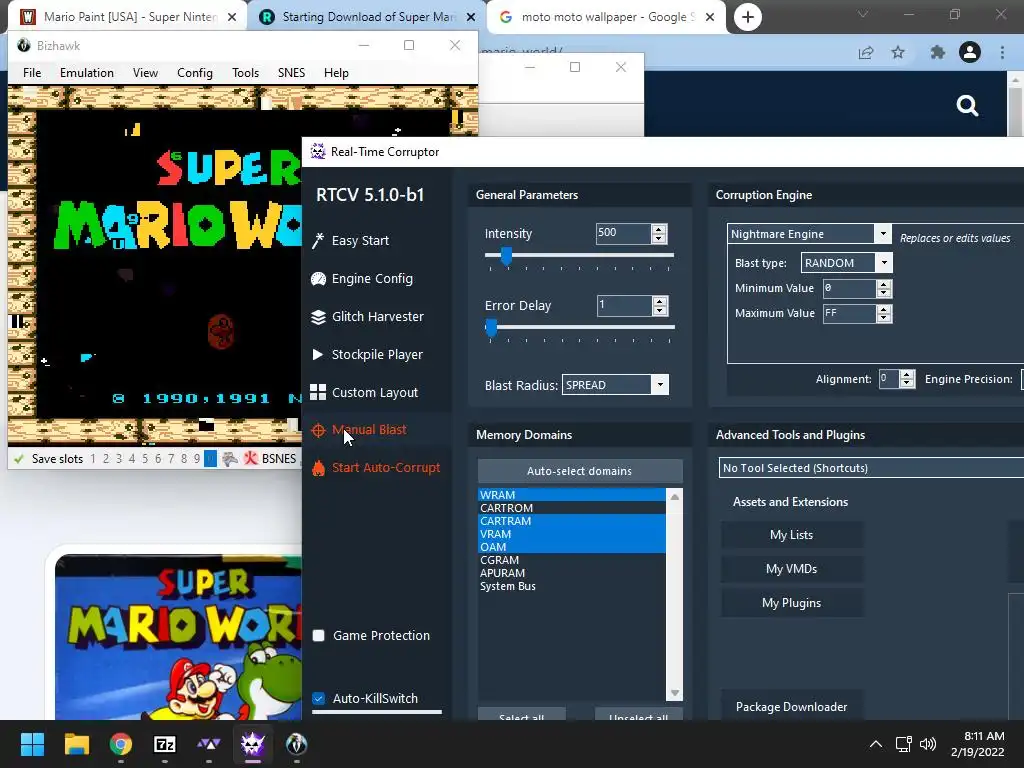Click Auto-select domains button
Image resolution: width=1024 pixels, height=768 pixels.
(x=580, y=471)
